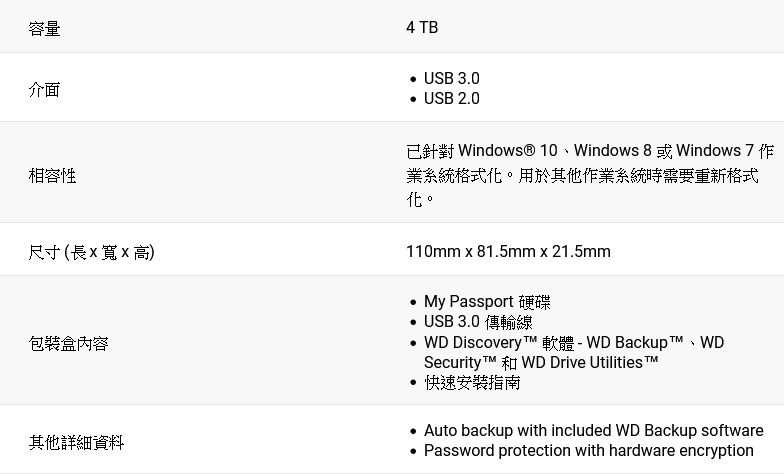Click the USB 3.0 傳輸線 list item
The width and height of the screenshot is (784, 474).
(x=478, y=322)
